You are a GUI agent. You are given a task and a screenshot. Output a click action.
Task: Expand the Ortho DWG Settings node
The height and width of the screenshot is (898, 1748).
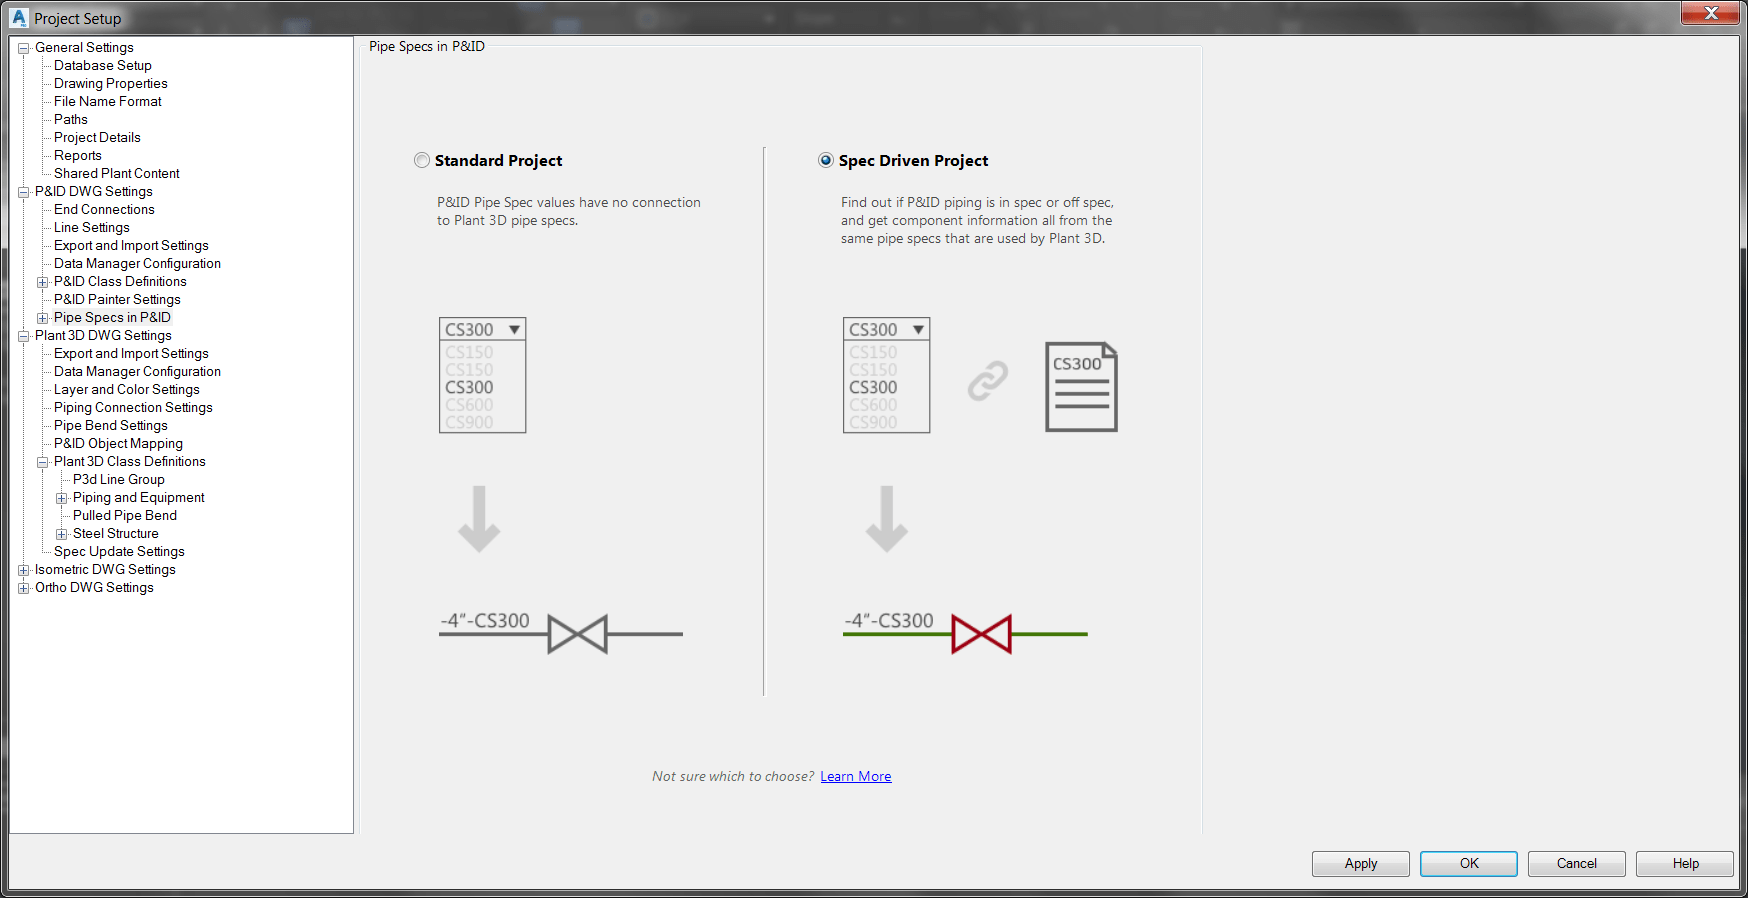24,588
